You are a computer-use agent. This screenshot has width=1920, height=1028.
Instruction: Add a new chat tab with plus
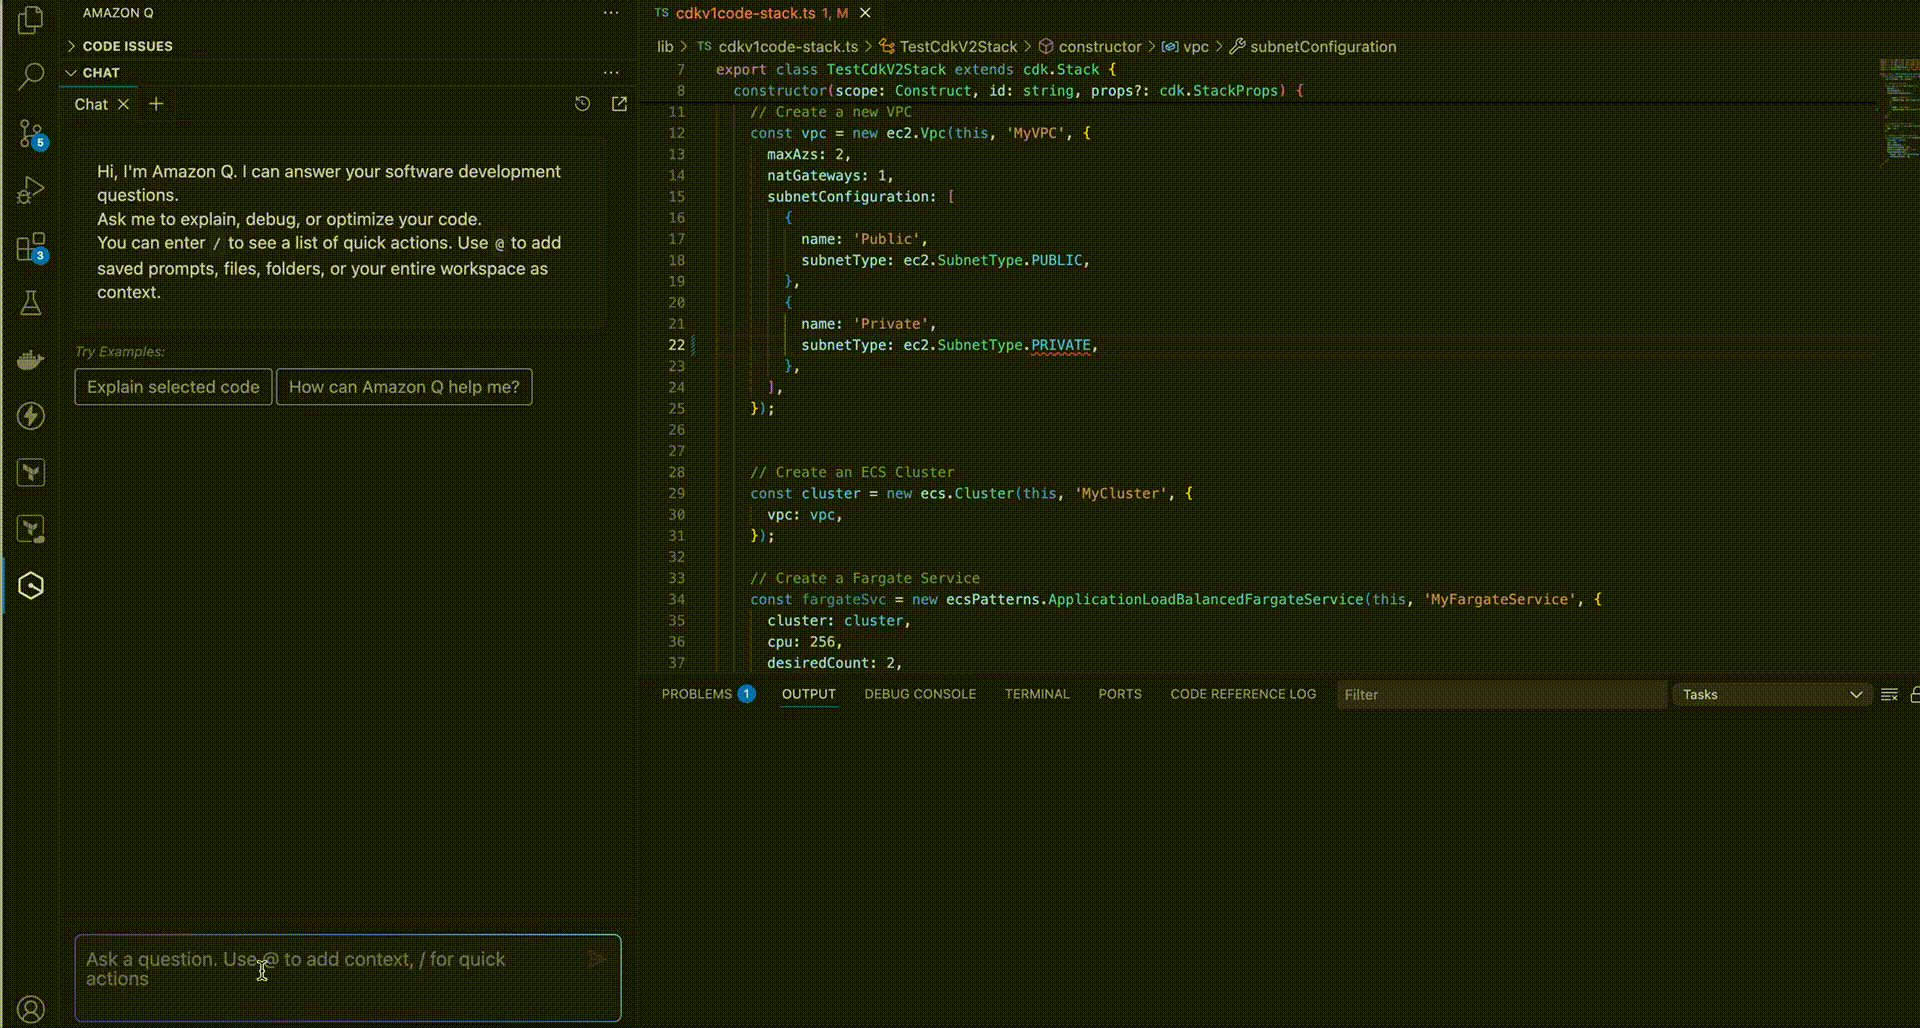click(156, 104)
